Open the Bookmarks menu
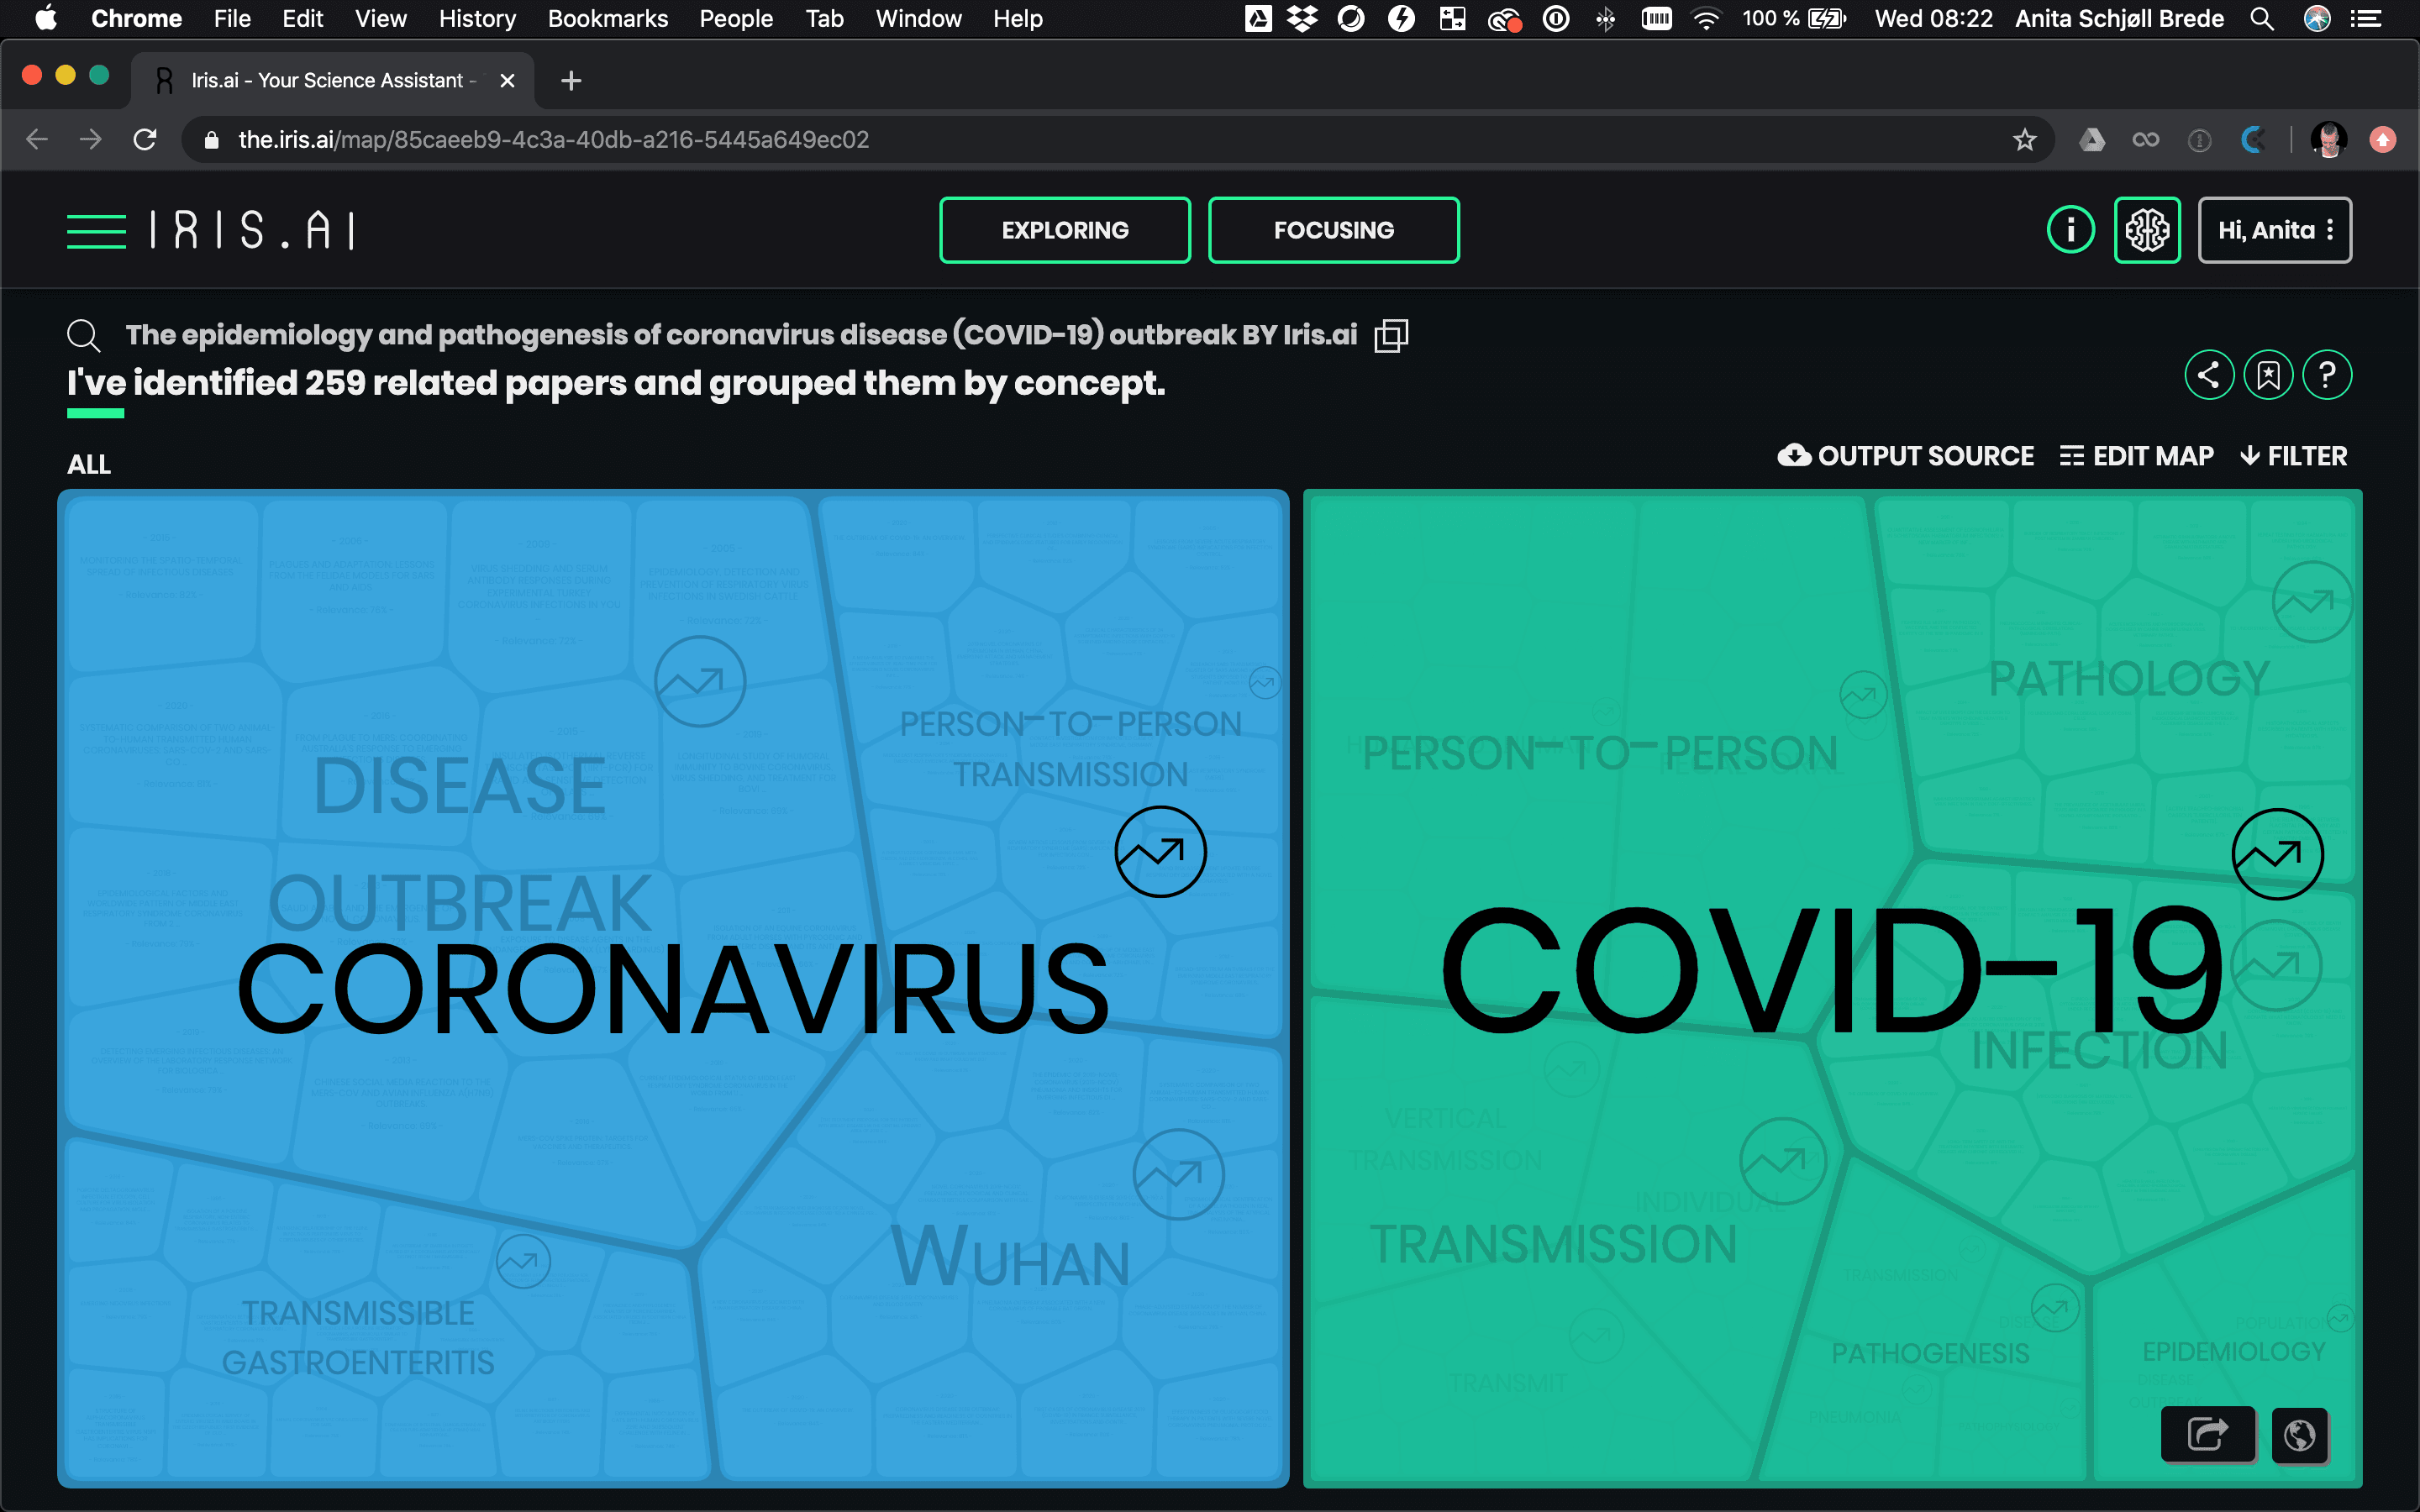The height and width of the screenshot is (1512, 2420). click(x=607, y=19)
